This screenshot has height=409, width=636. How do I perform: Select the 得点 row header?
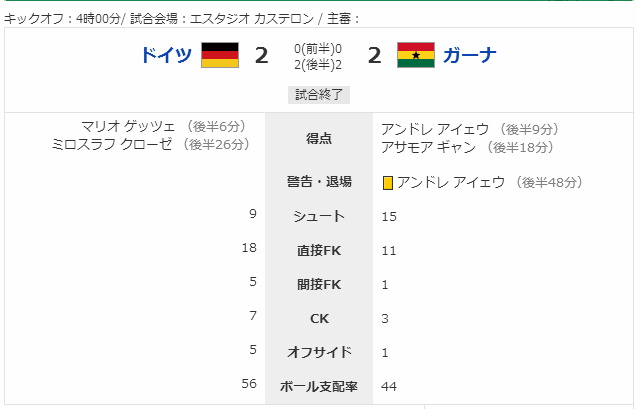point(319,139)
